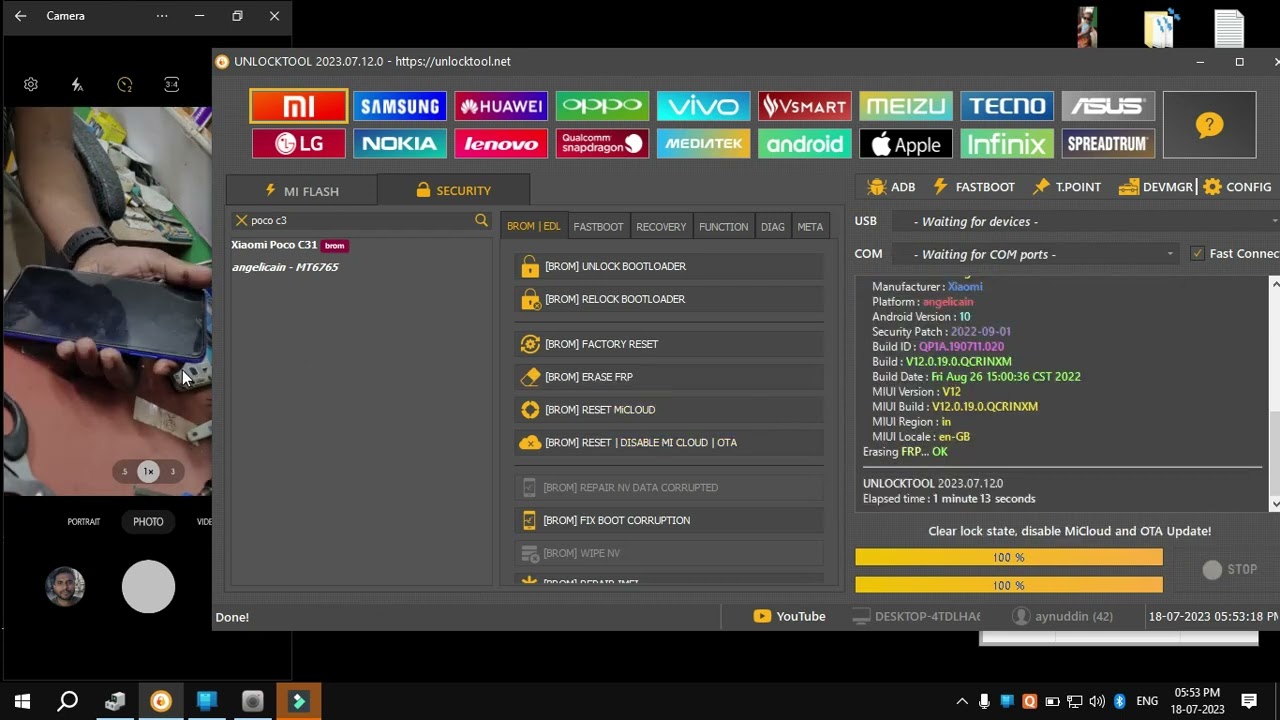1280x720 pixels.
Task: Select the Huawei brand icon
Action: (501, 106)
